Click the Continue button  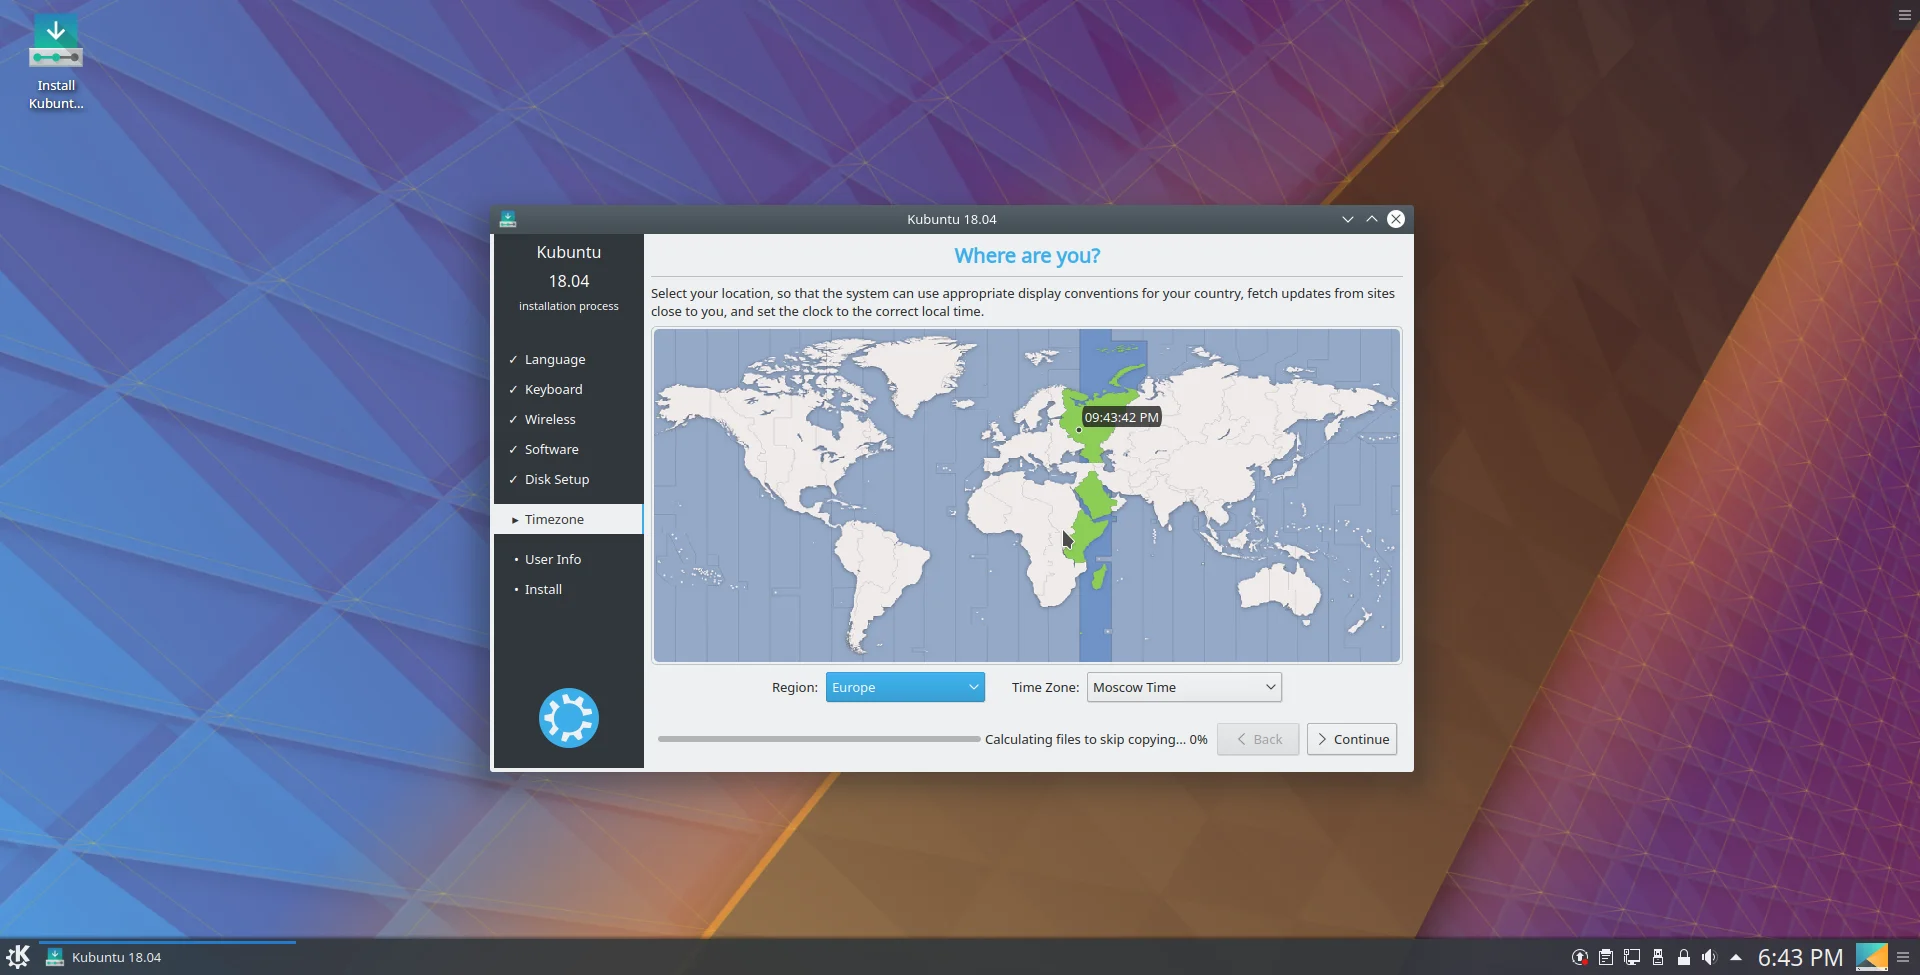pos(1352,739)
